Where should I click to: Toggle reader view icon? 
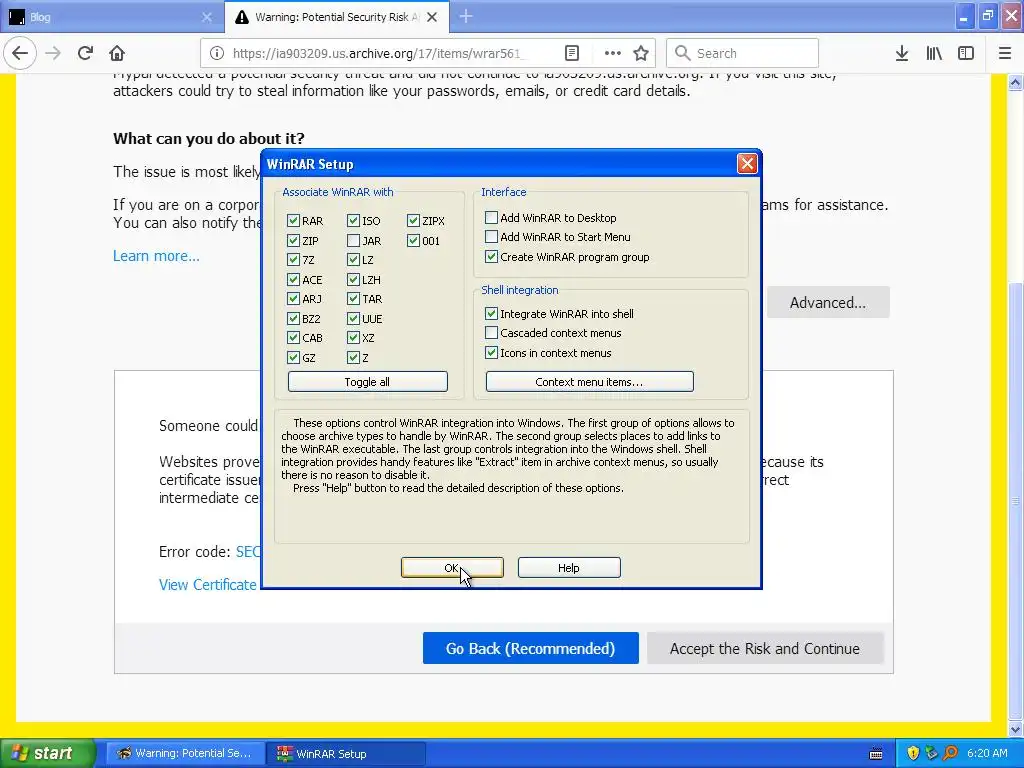(571, 53)
